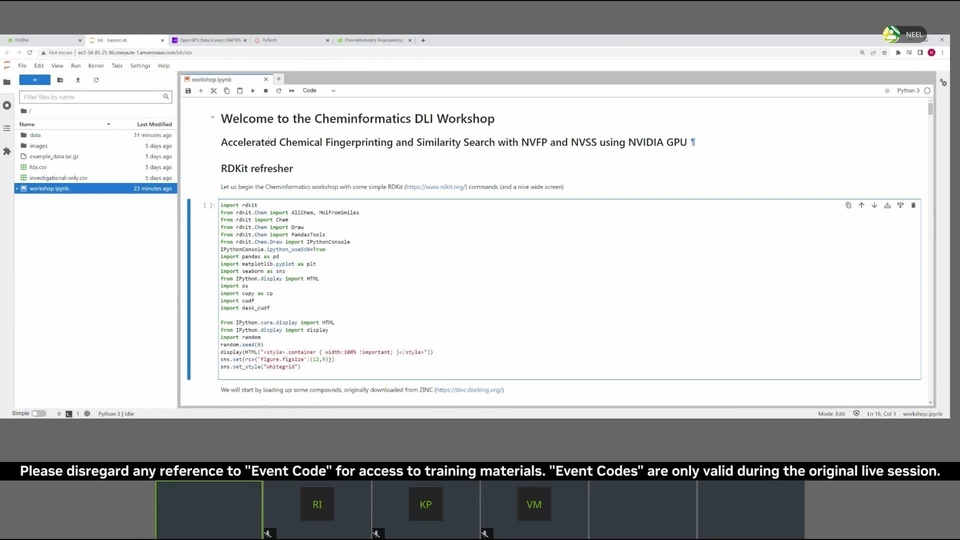Screen dimensions: 960x540
Task: Switch kernel by clicking Python 3 label
Action: pyautogui.click(x=908, y=91)
